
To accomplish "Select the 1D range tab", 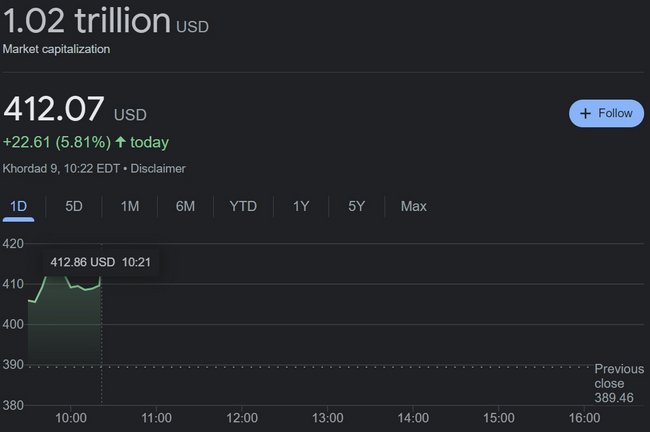I will tap(18, 206).
